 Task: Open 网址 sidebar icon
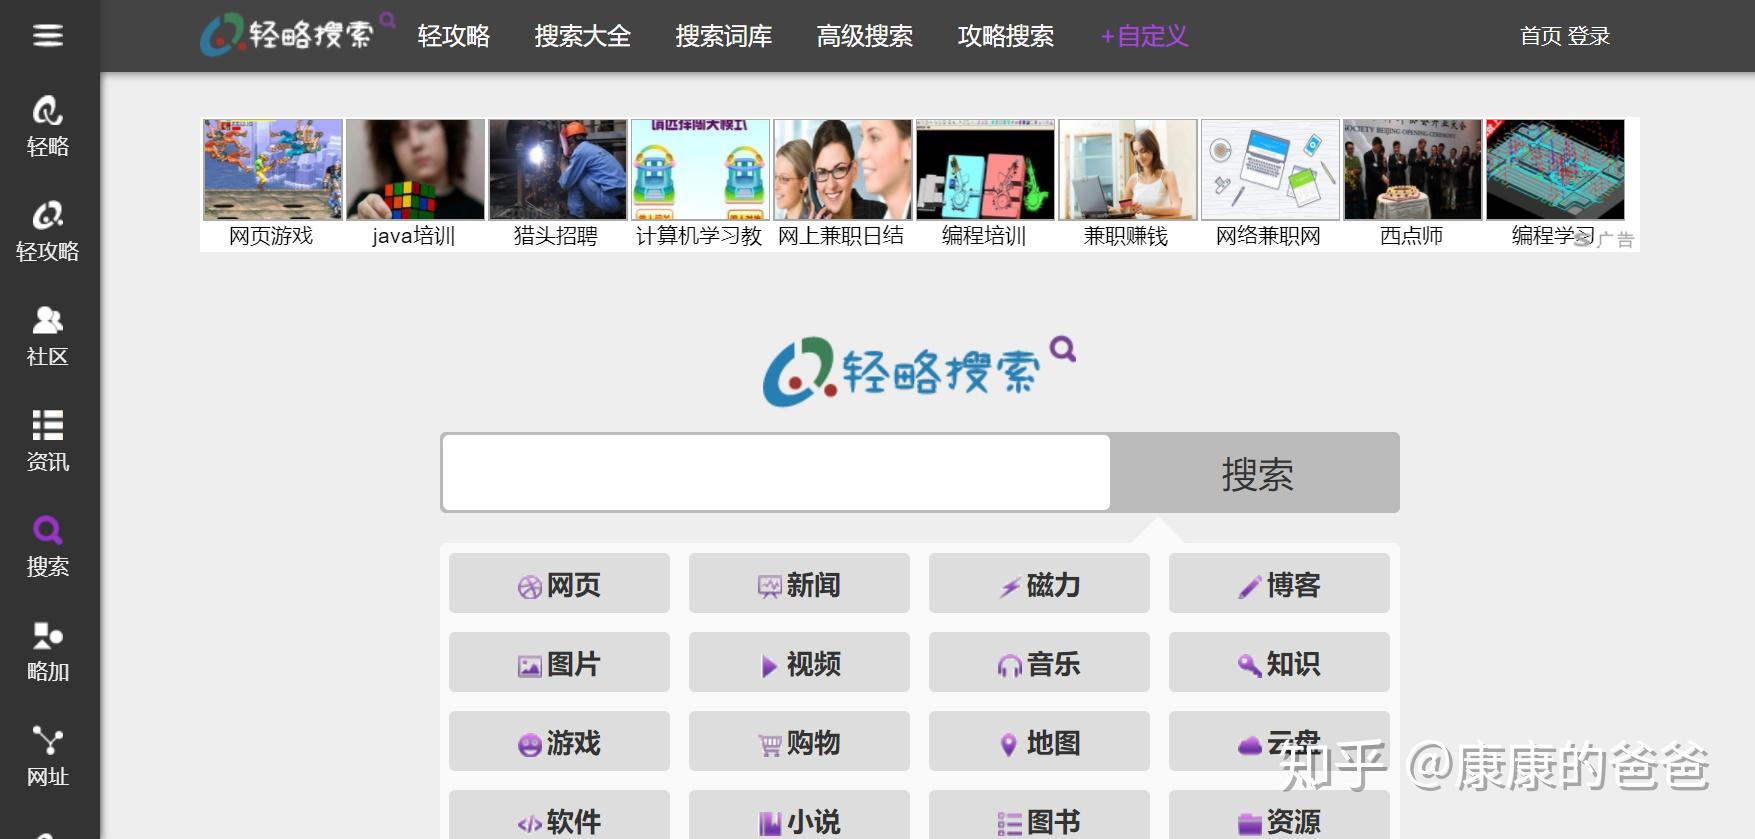[48, 757]
